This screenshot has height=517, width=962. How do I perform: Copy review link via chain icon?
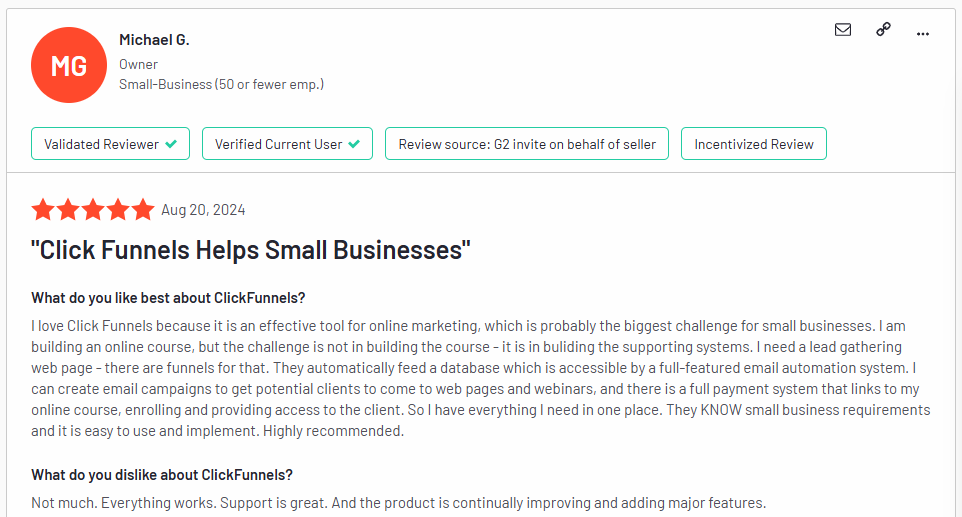point(883,29)
